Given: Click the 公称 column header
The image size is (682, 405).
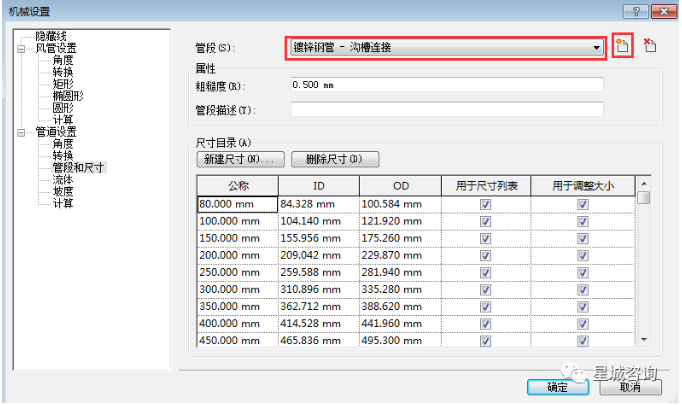Looking at the screenshot, I should (x=238, y=186).
